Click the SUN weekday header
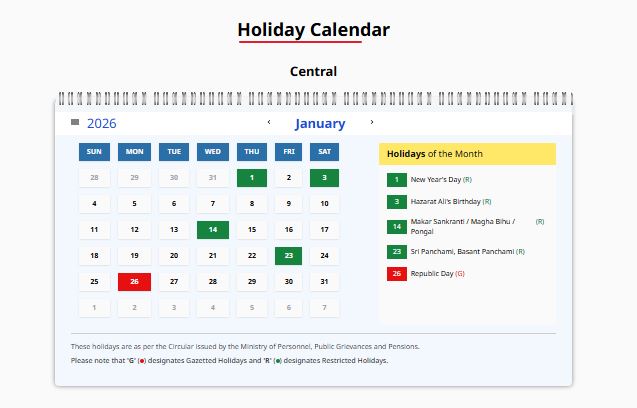Viewport: 637px width, 408px height. [94, 152]
